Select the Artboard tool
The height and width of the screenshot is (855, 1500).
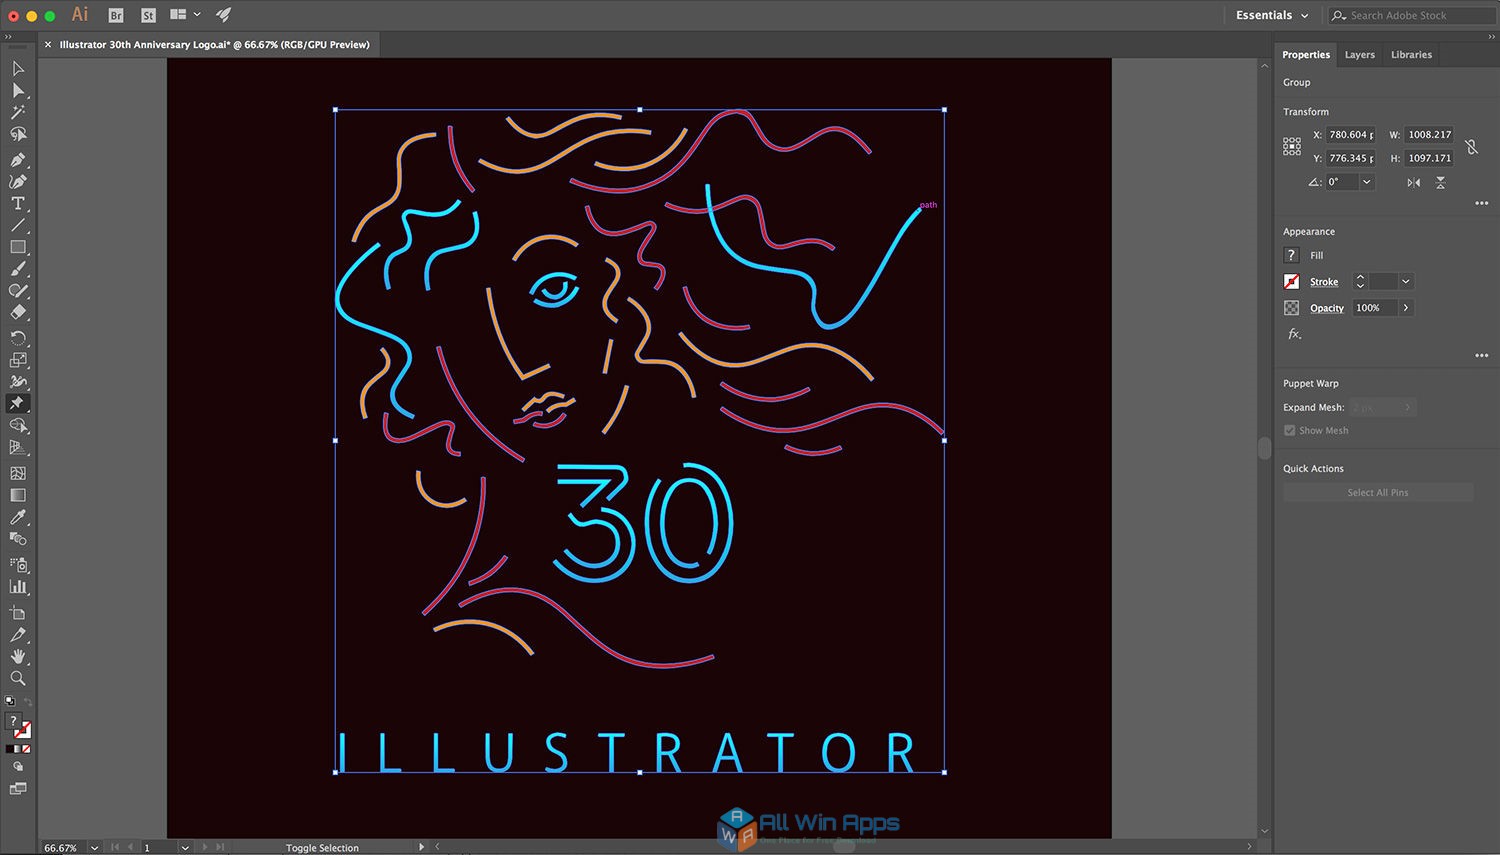(x=18, y=613)
